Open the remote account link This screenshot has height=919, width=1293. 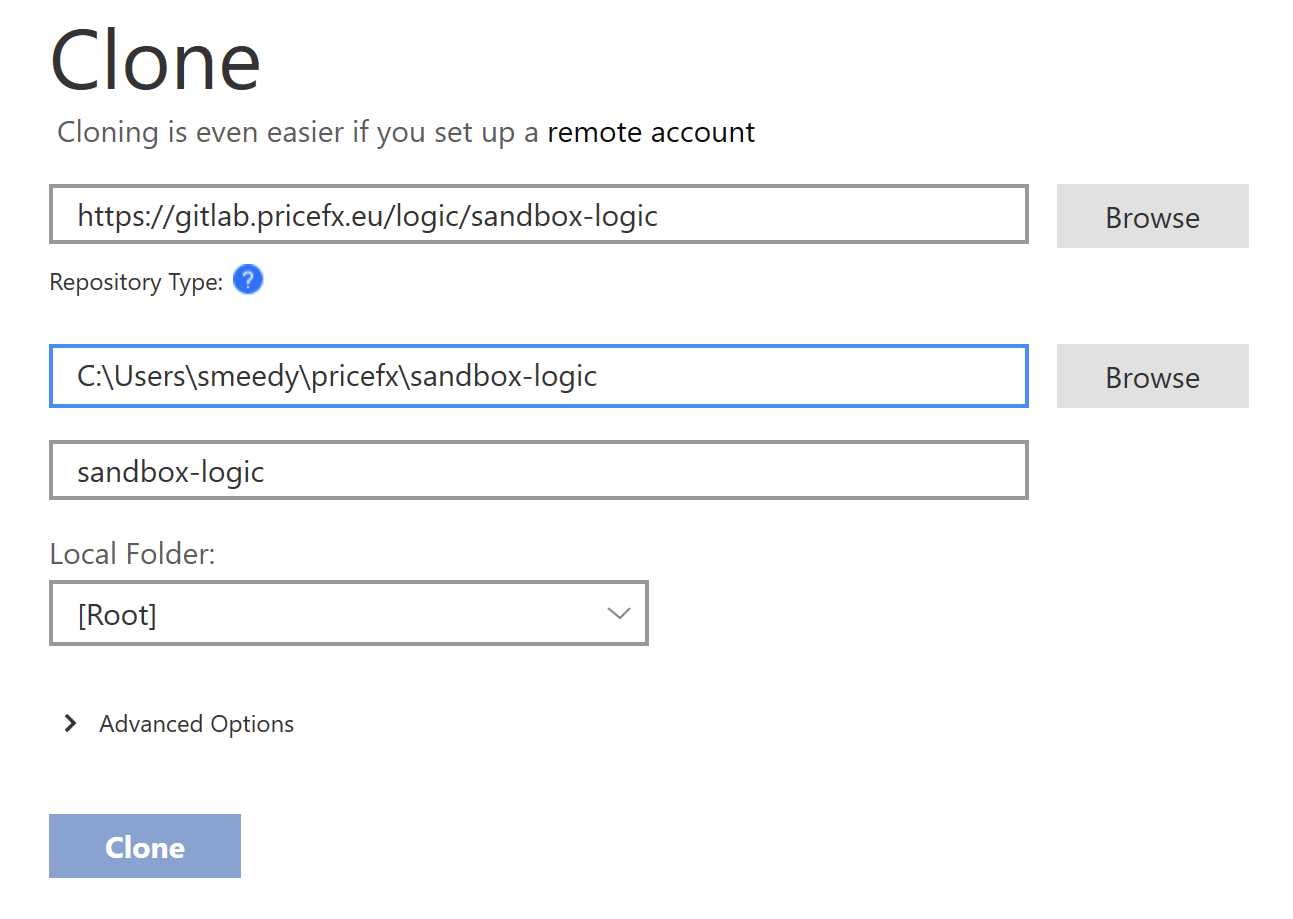(651, 132)
